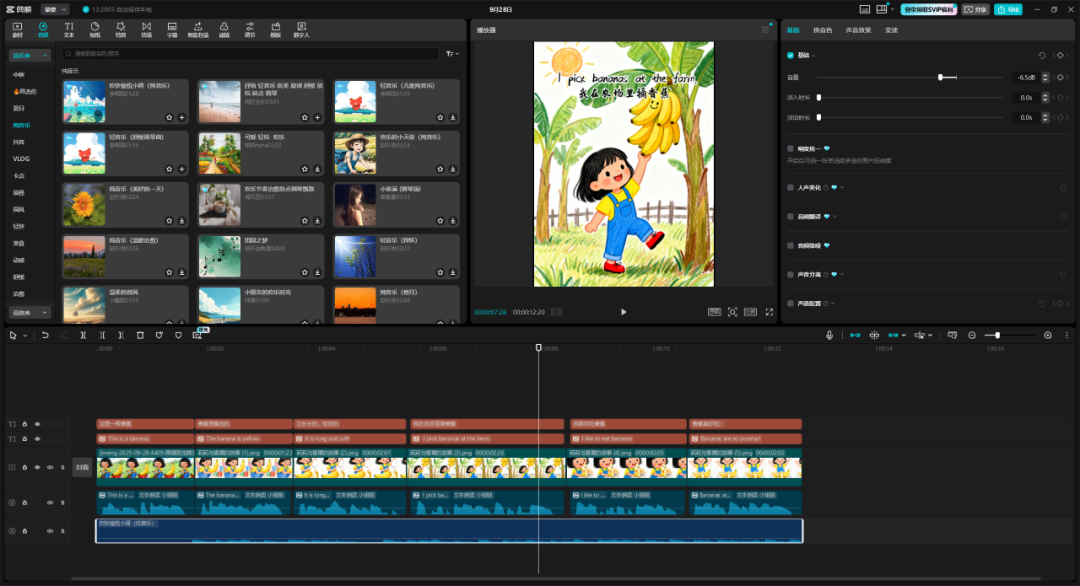Screen dimensions: 1080x586
Task: Open the filter dropdown beside the search box
Action: pyautogui.click(x=452, y=54)
